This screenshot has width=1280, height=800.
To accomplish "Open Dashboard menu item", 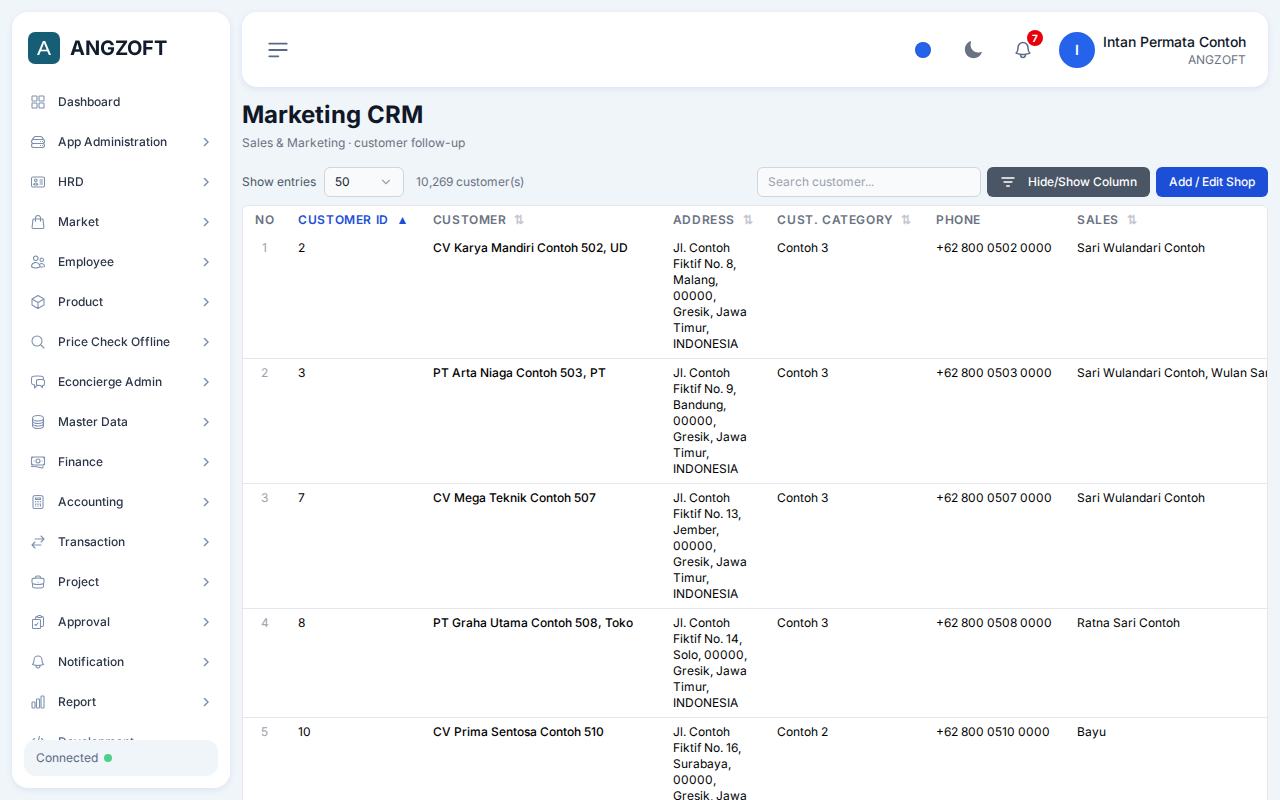I will [121, 102].
